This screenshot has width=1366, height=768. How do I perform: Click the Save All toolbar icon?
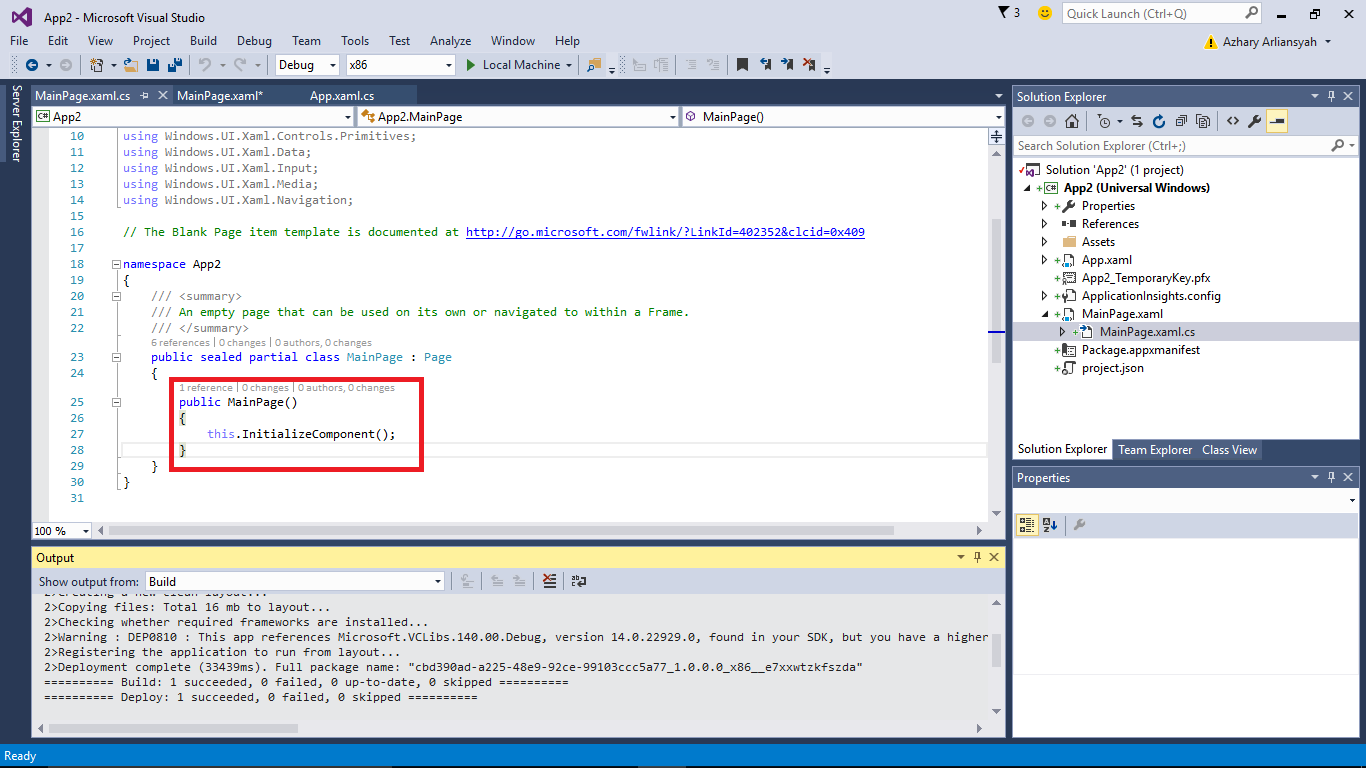tap(174, 65)
